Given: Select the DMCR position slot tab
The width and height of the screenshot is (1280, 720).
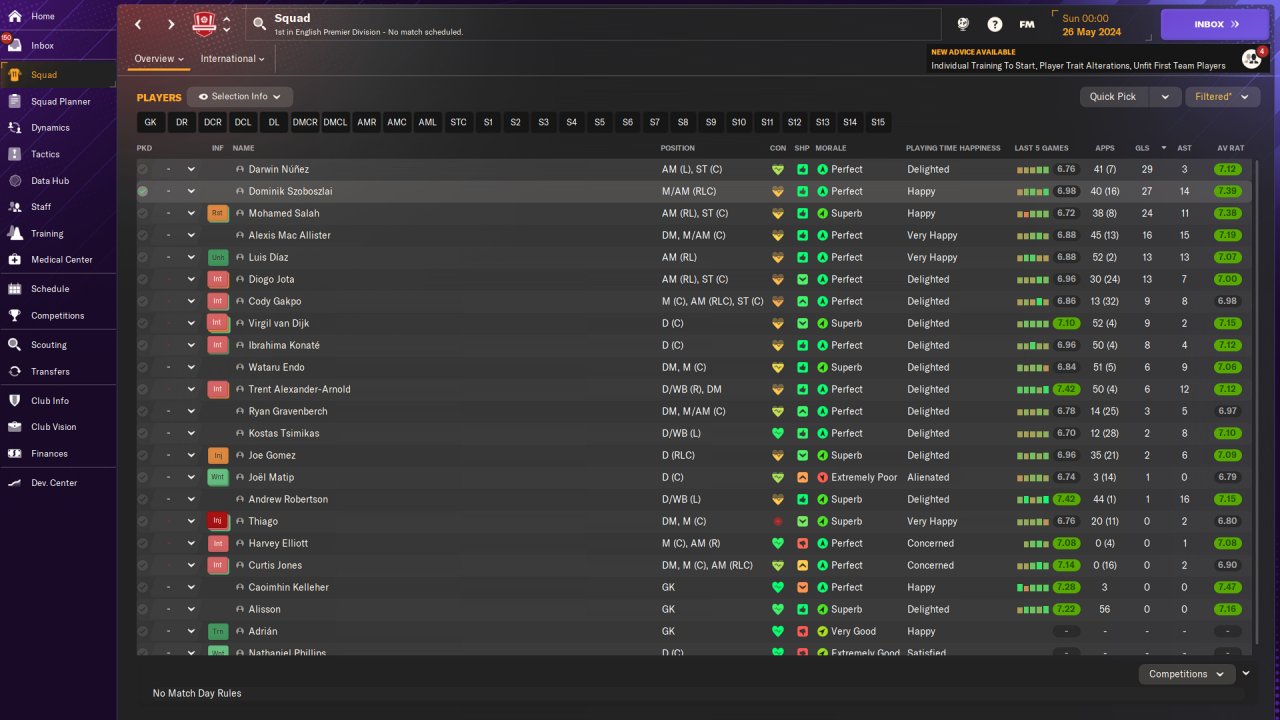Looking at the screenshot, I should point(305,122).
